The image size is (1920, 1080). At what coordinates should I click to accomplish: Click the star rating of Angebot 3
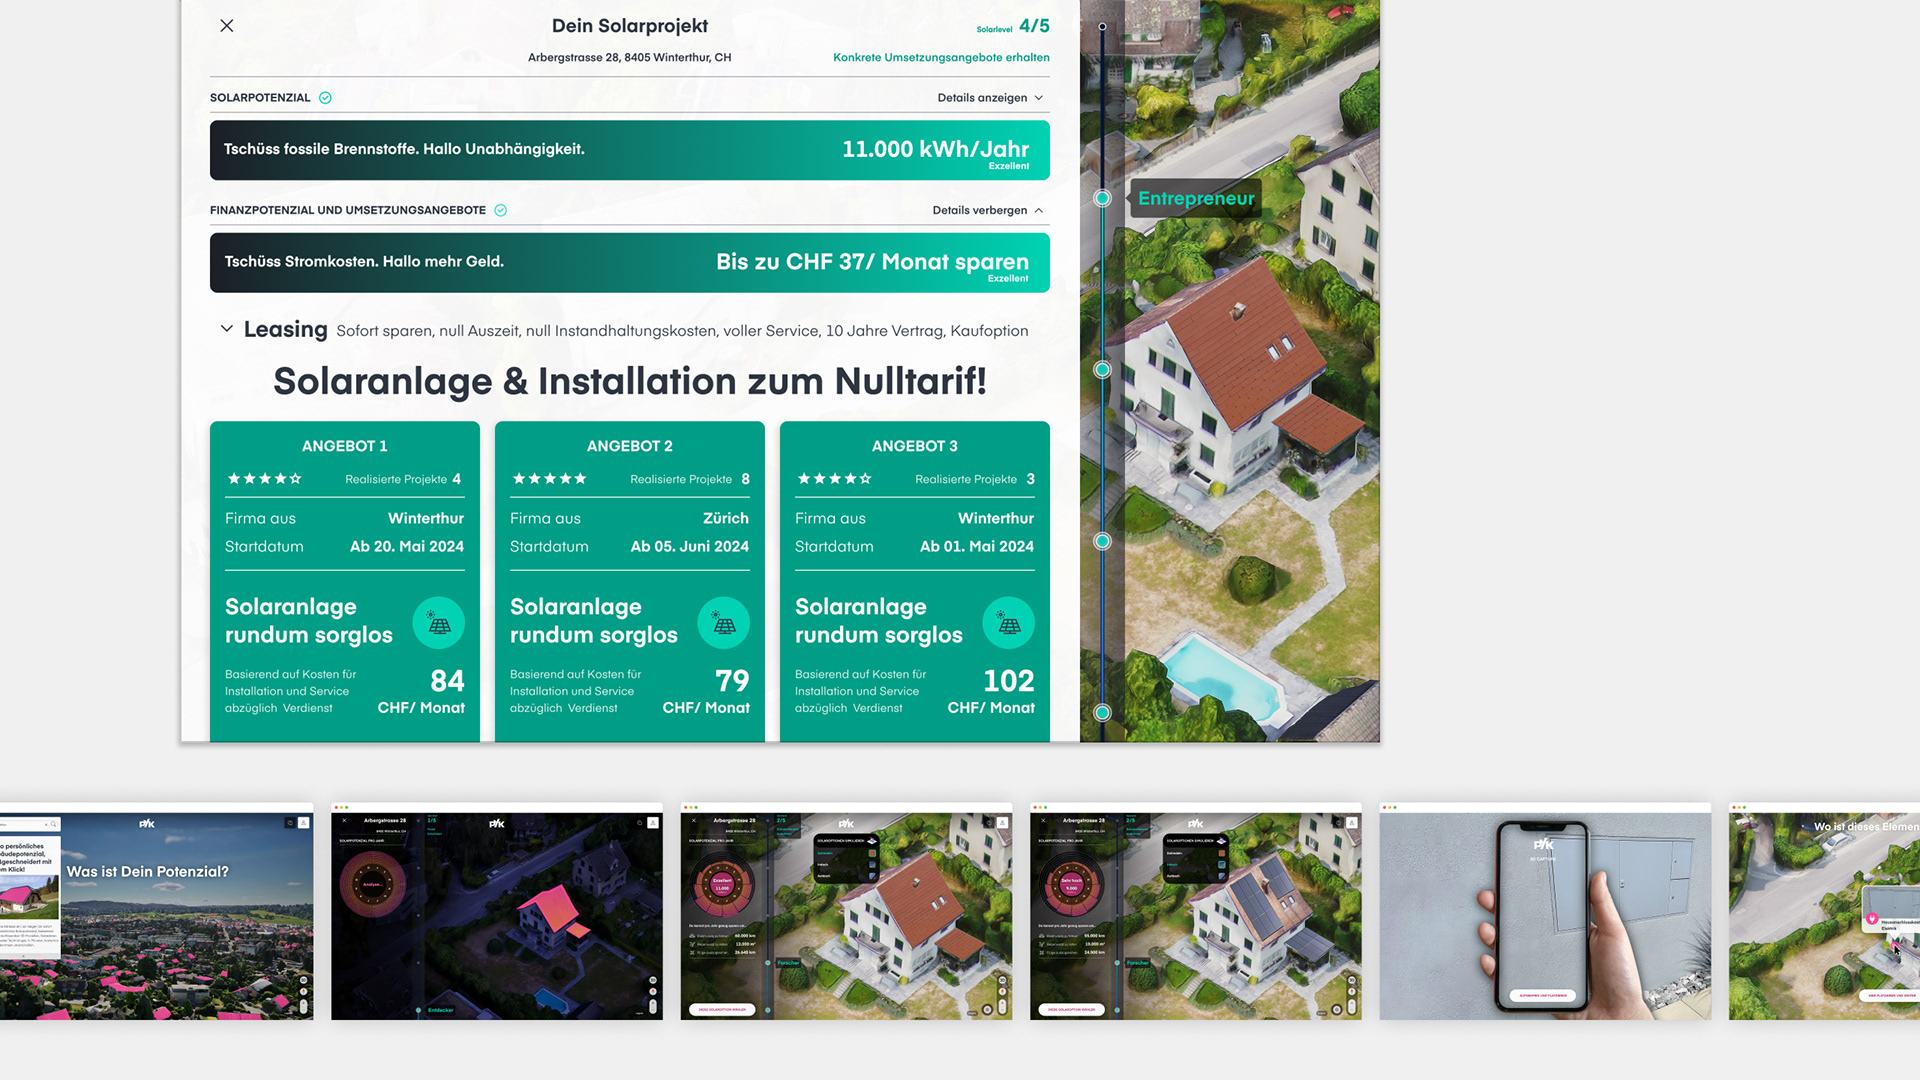coord(834,479)
